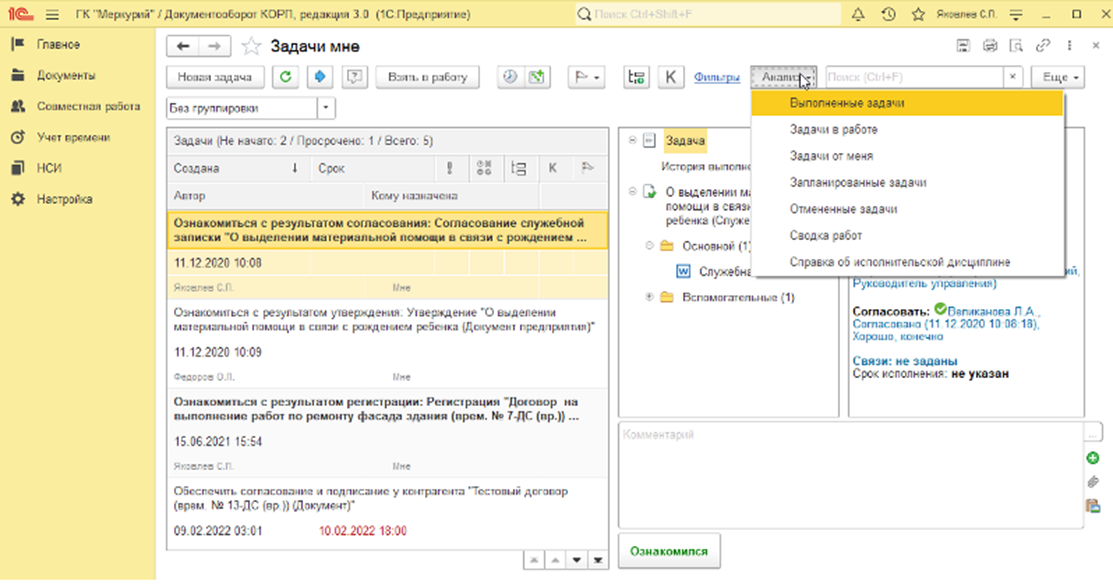
Task: Jump to list end with bottom arrow
Action: [x=598, y=561]
